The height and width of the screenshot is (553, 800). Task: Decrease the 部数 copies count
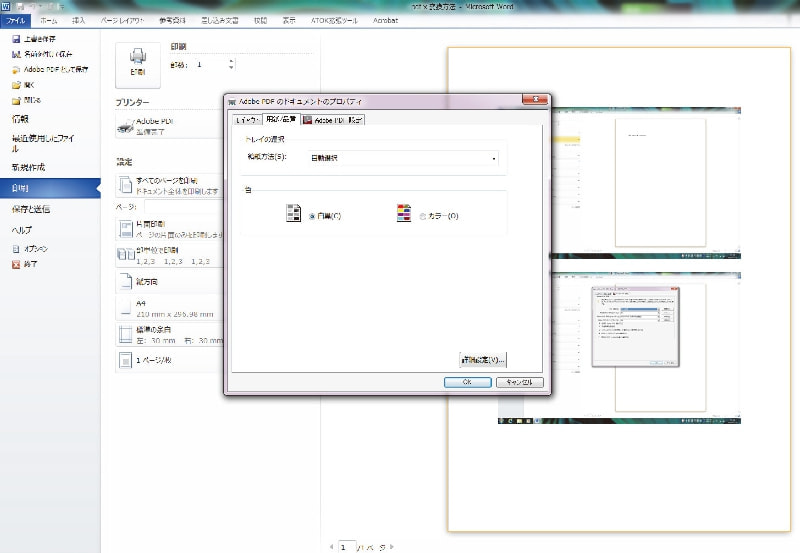pyautogui.click(x=231, y=67)
